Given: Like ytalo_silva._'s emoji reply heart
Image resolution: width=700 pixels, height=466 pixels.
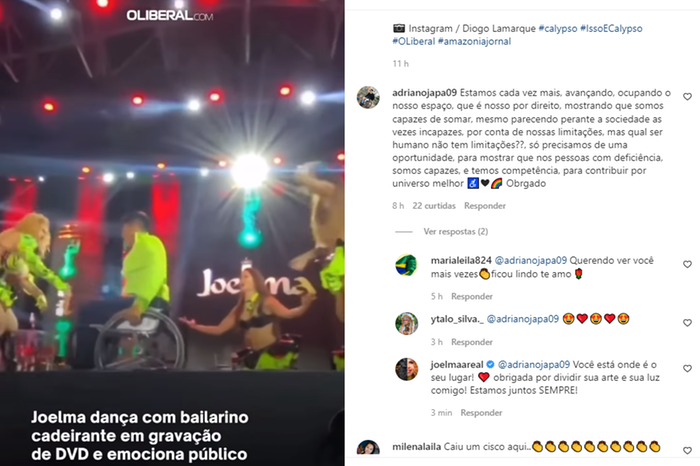Looking at the screenshot, I should (687, 323).
